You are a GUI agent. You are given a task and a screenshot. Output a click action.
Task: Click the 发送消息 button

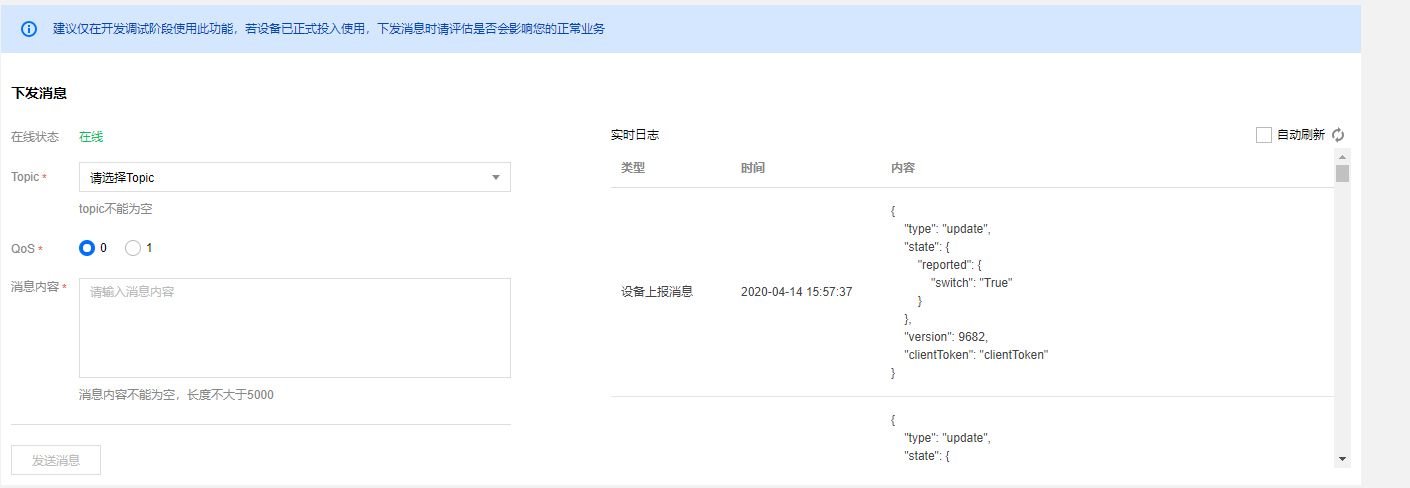click(56, 460)
